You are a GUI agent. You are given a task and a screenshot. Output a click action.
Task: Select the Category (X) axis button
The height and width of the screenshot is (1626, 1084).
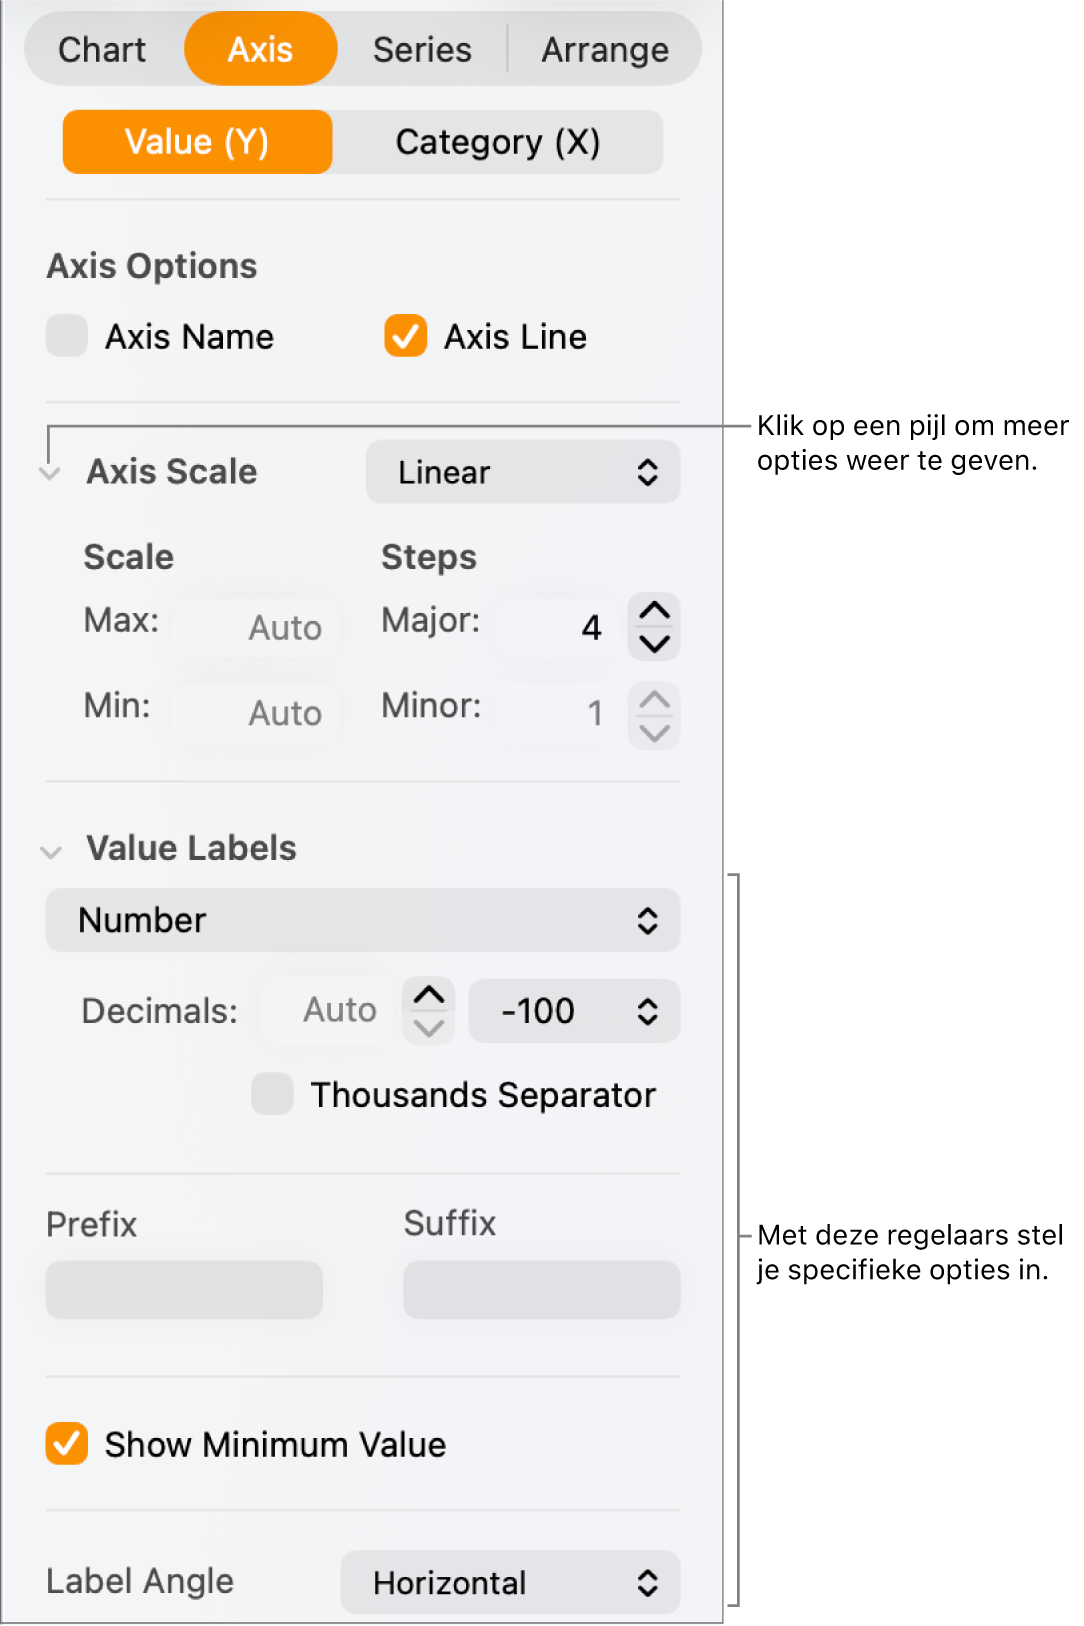(x=498, y=142)
